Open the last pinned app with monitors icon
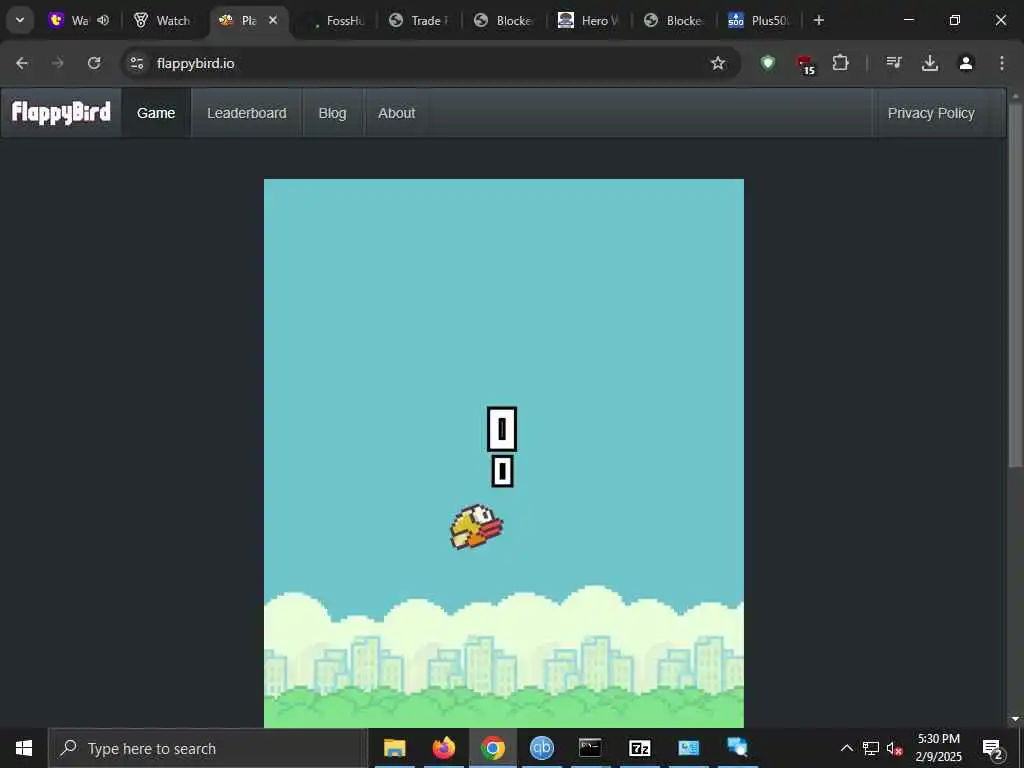This screenshot has width=1024, height=768. click(x=737, y=748)
